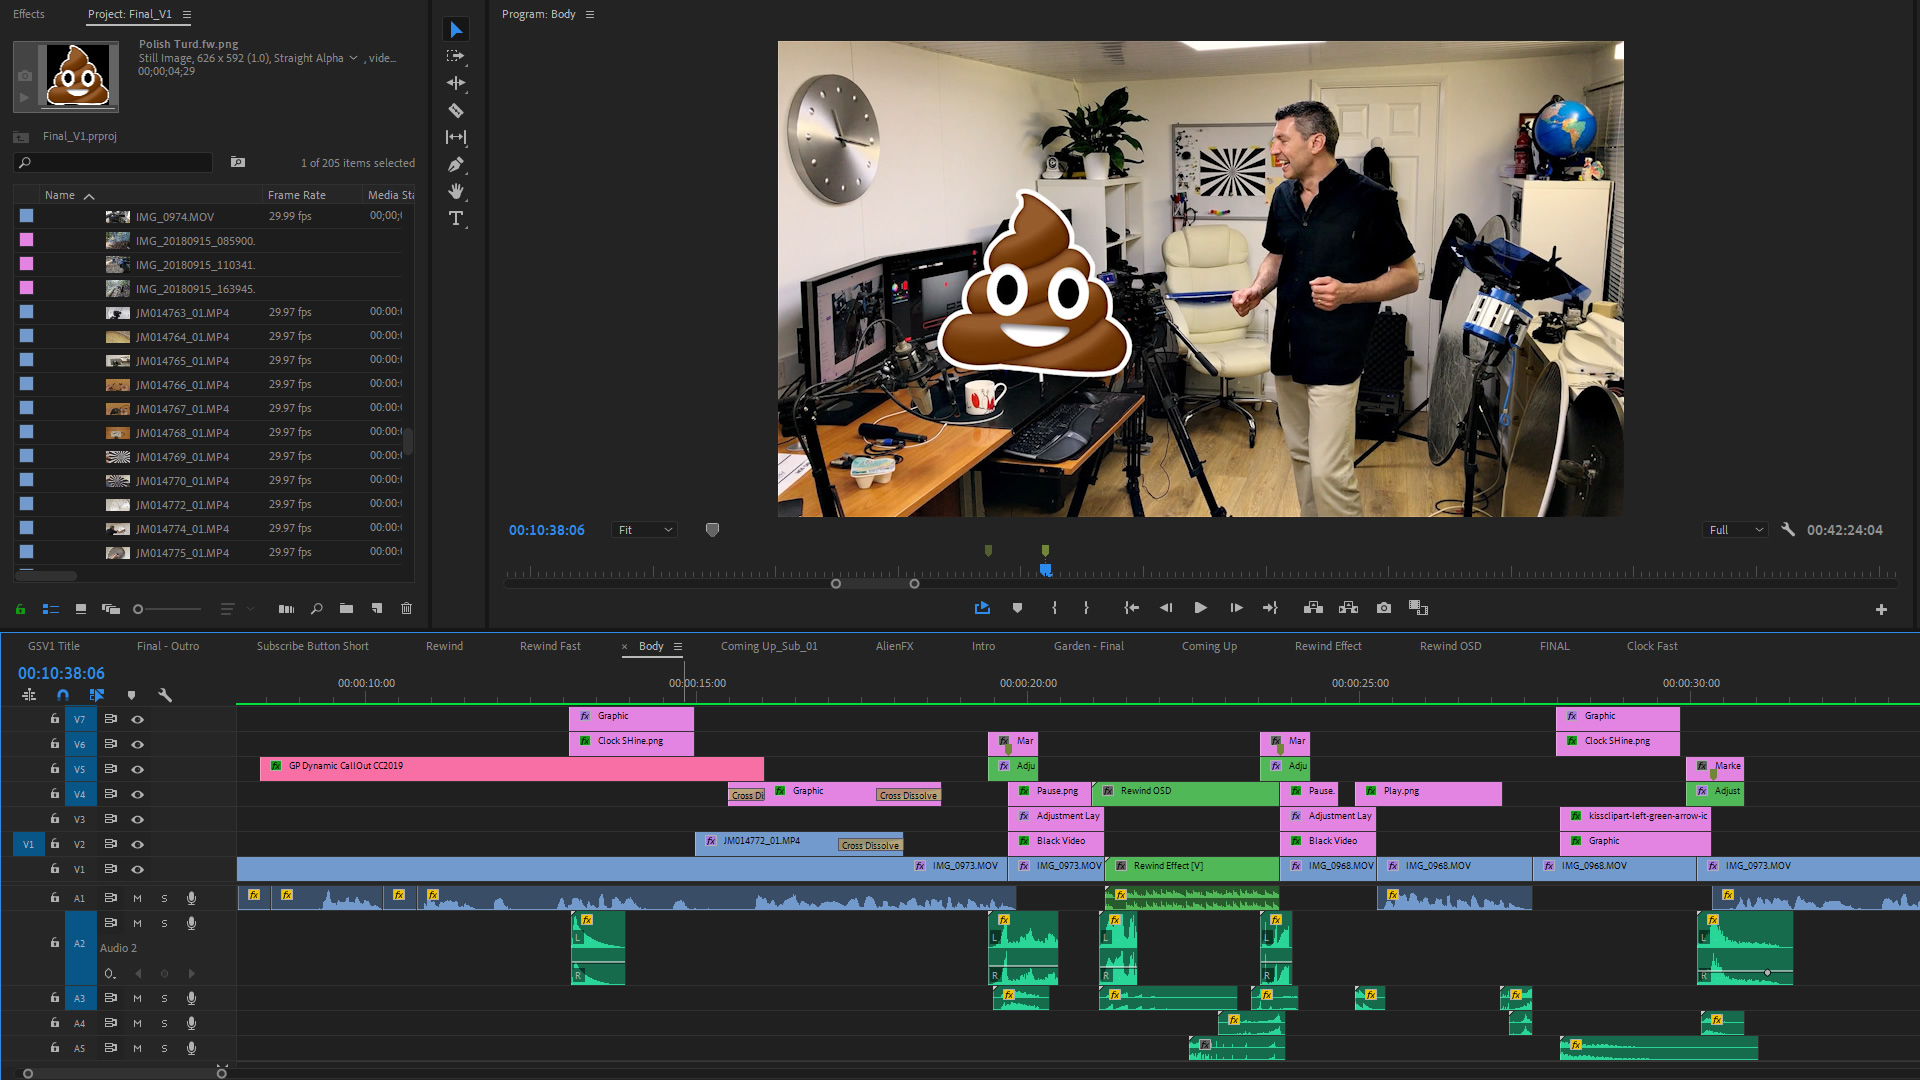
Task: Select the Type tool
Action: 456,218
